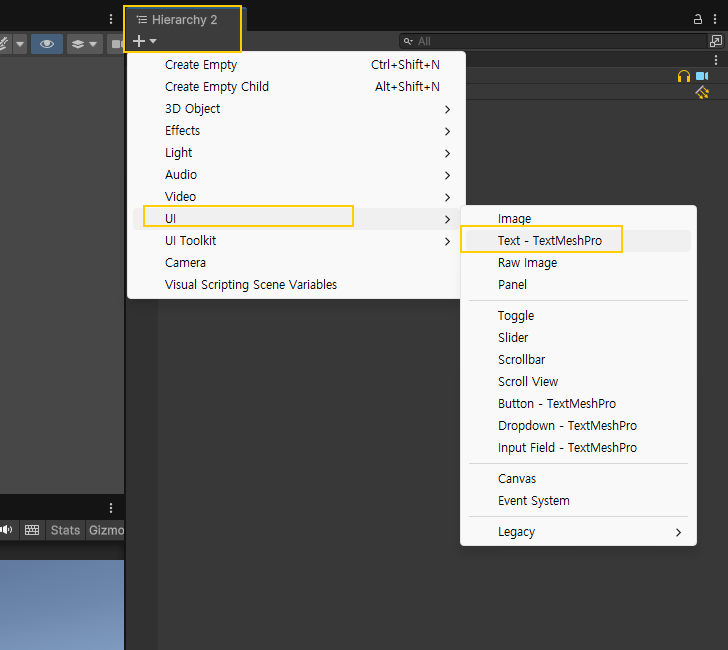
Task: Click the Hierarchy panel lock icon
Action: click(x=698, y=19)
